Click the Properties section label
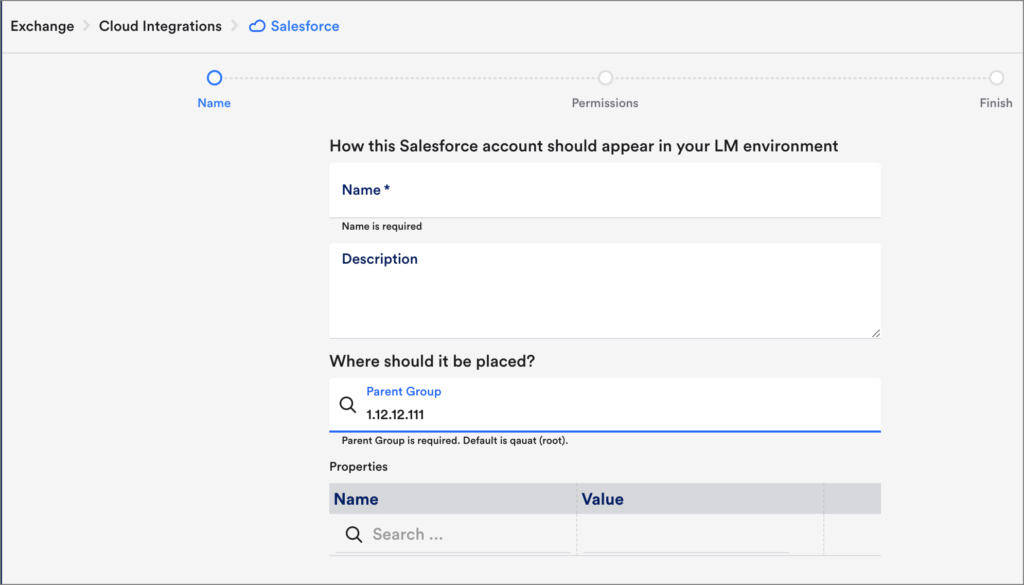 (359, 467)
